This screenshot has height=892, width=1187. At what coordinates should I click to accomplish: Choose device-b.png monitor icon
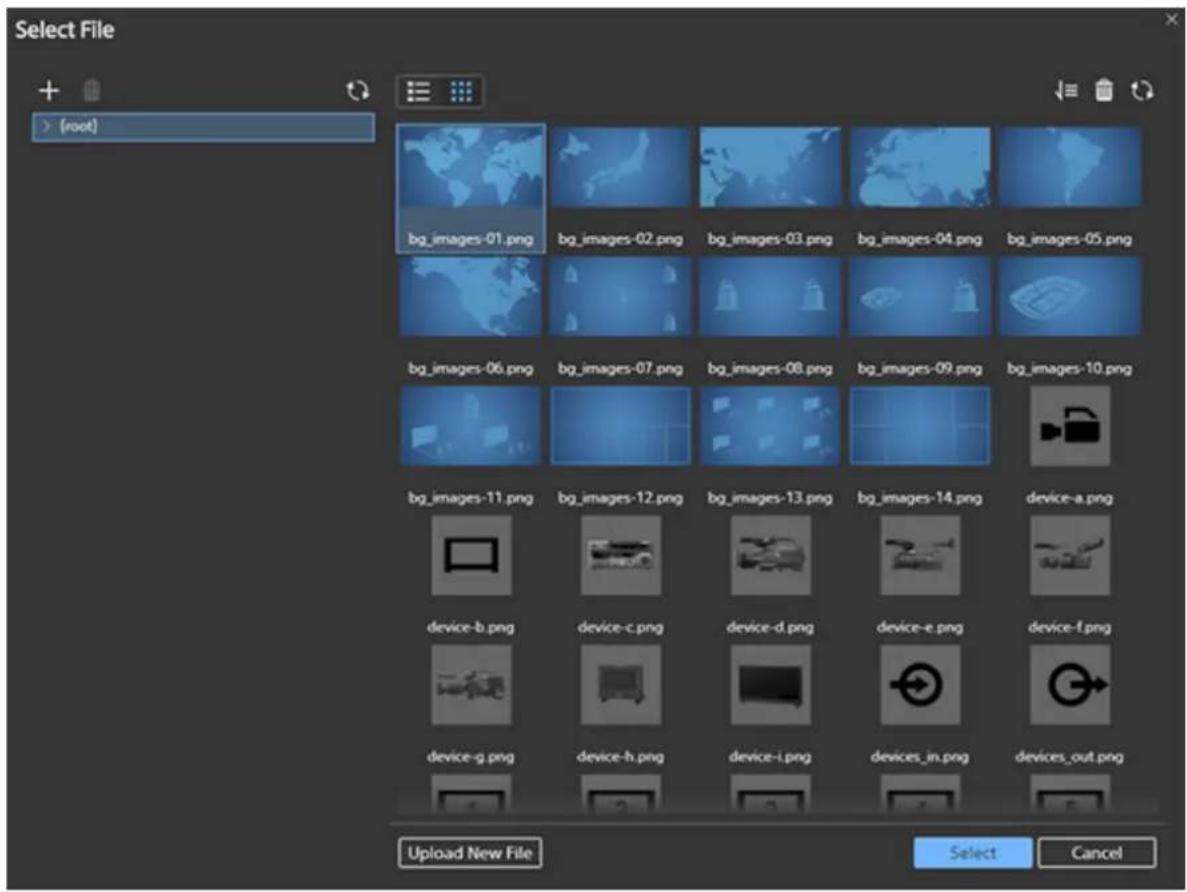pyautogui.click(x=471, y=555)
